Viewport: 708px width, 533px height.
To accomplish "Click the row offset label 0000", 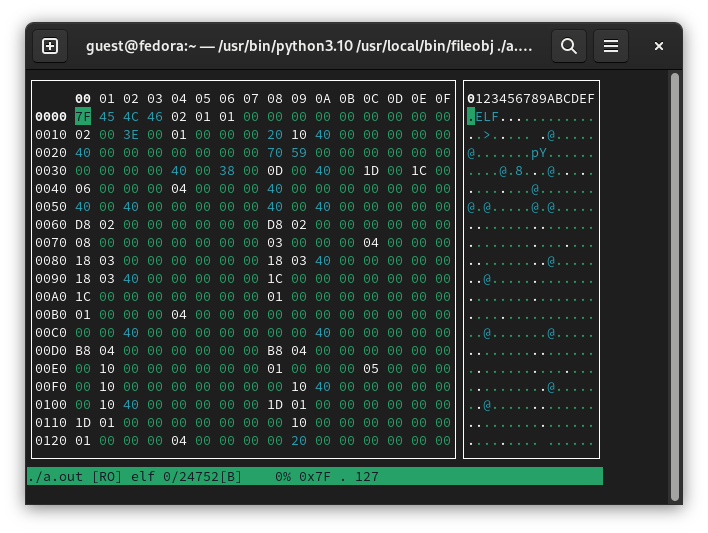I will pos(51,117).
